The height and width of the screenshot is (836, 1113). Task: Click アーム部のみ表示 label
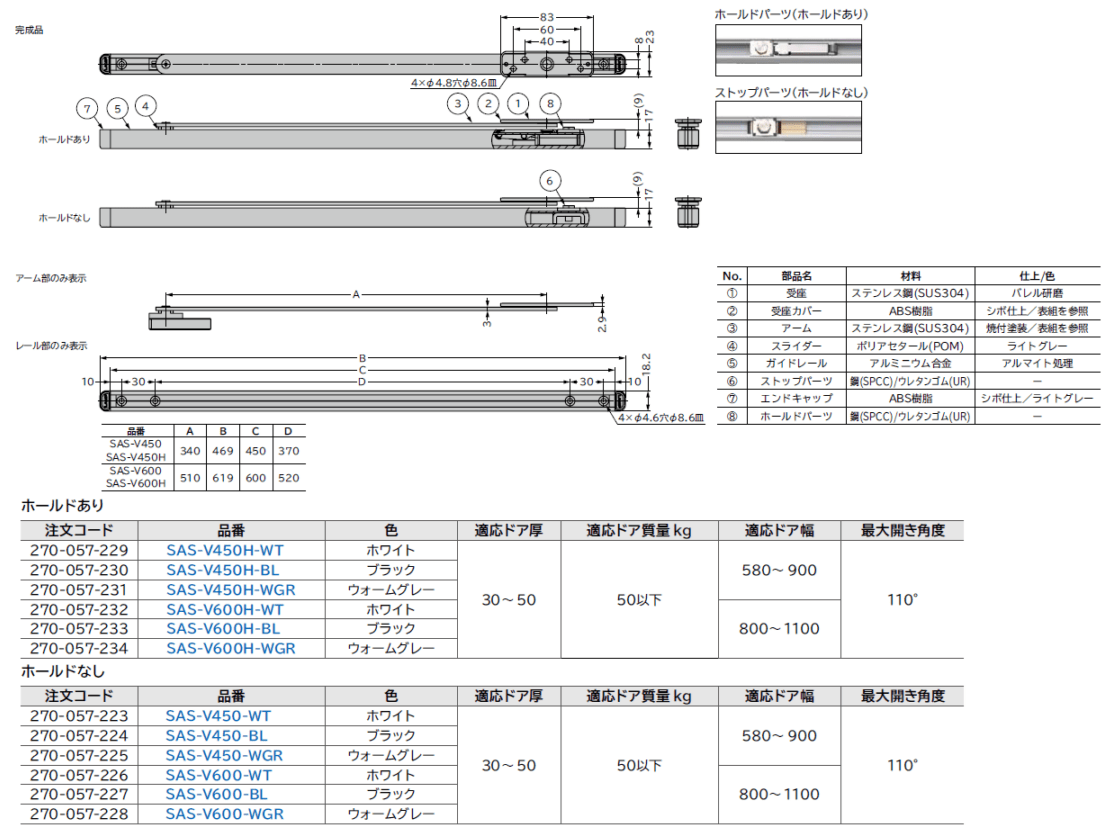(51, 278)
